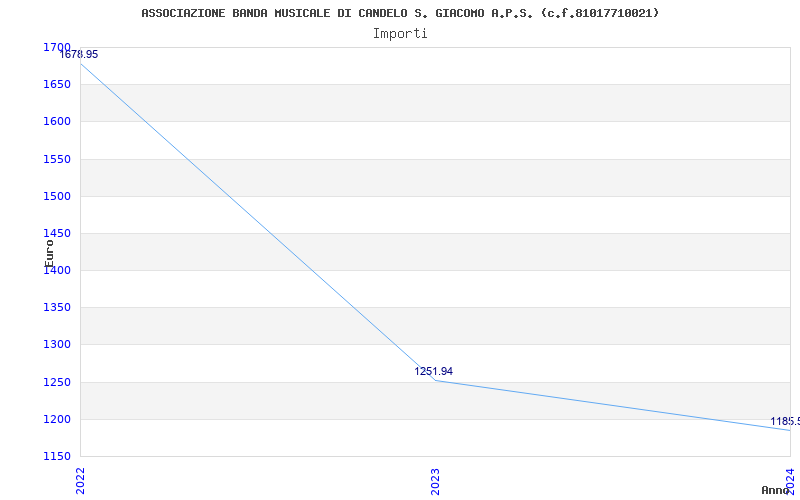Image resolution: width=800 pixels, height=500 pixels.
Task: Click the 1250 y-axis tick label
Action: [57, 382]
